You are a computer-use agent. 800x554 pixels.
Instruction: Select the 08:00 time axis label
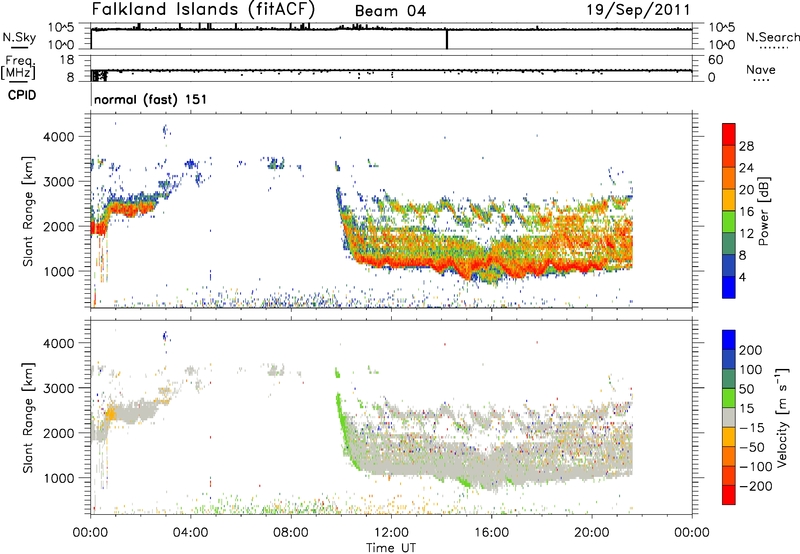click(x=291, y=533)
